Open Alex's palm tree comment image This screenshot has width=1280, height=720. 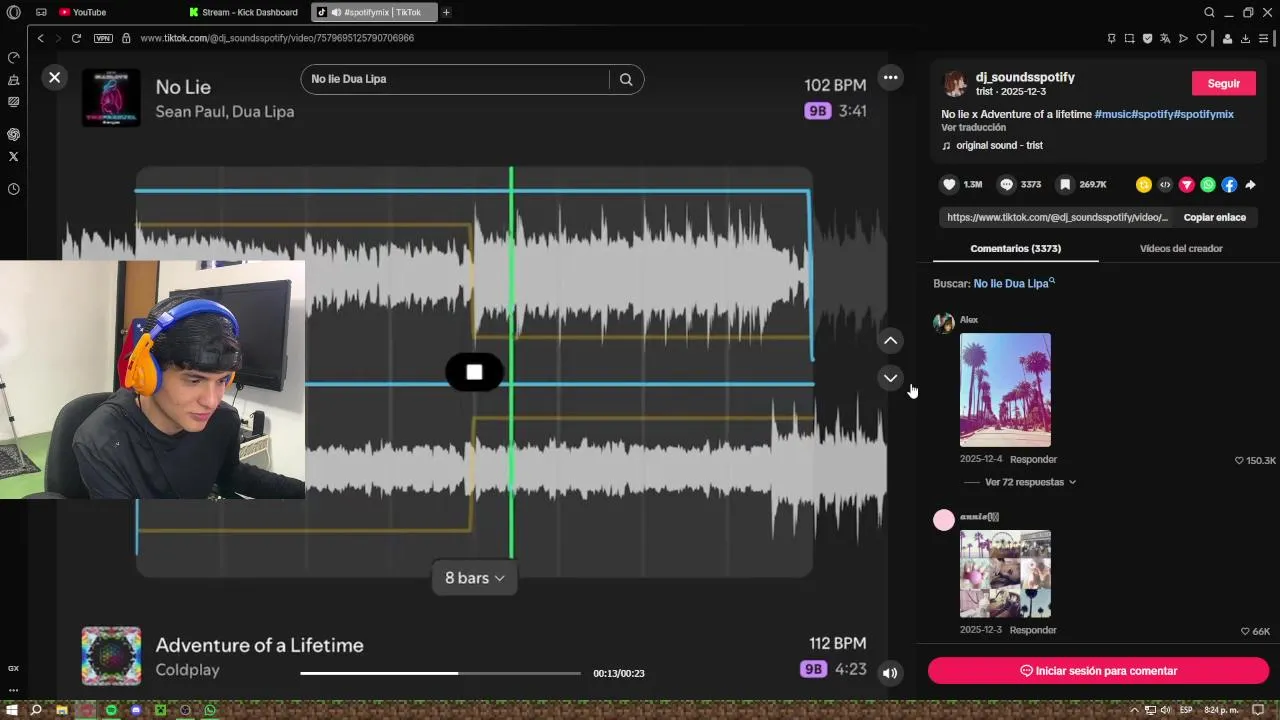coord(1005,390)
